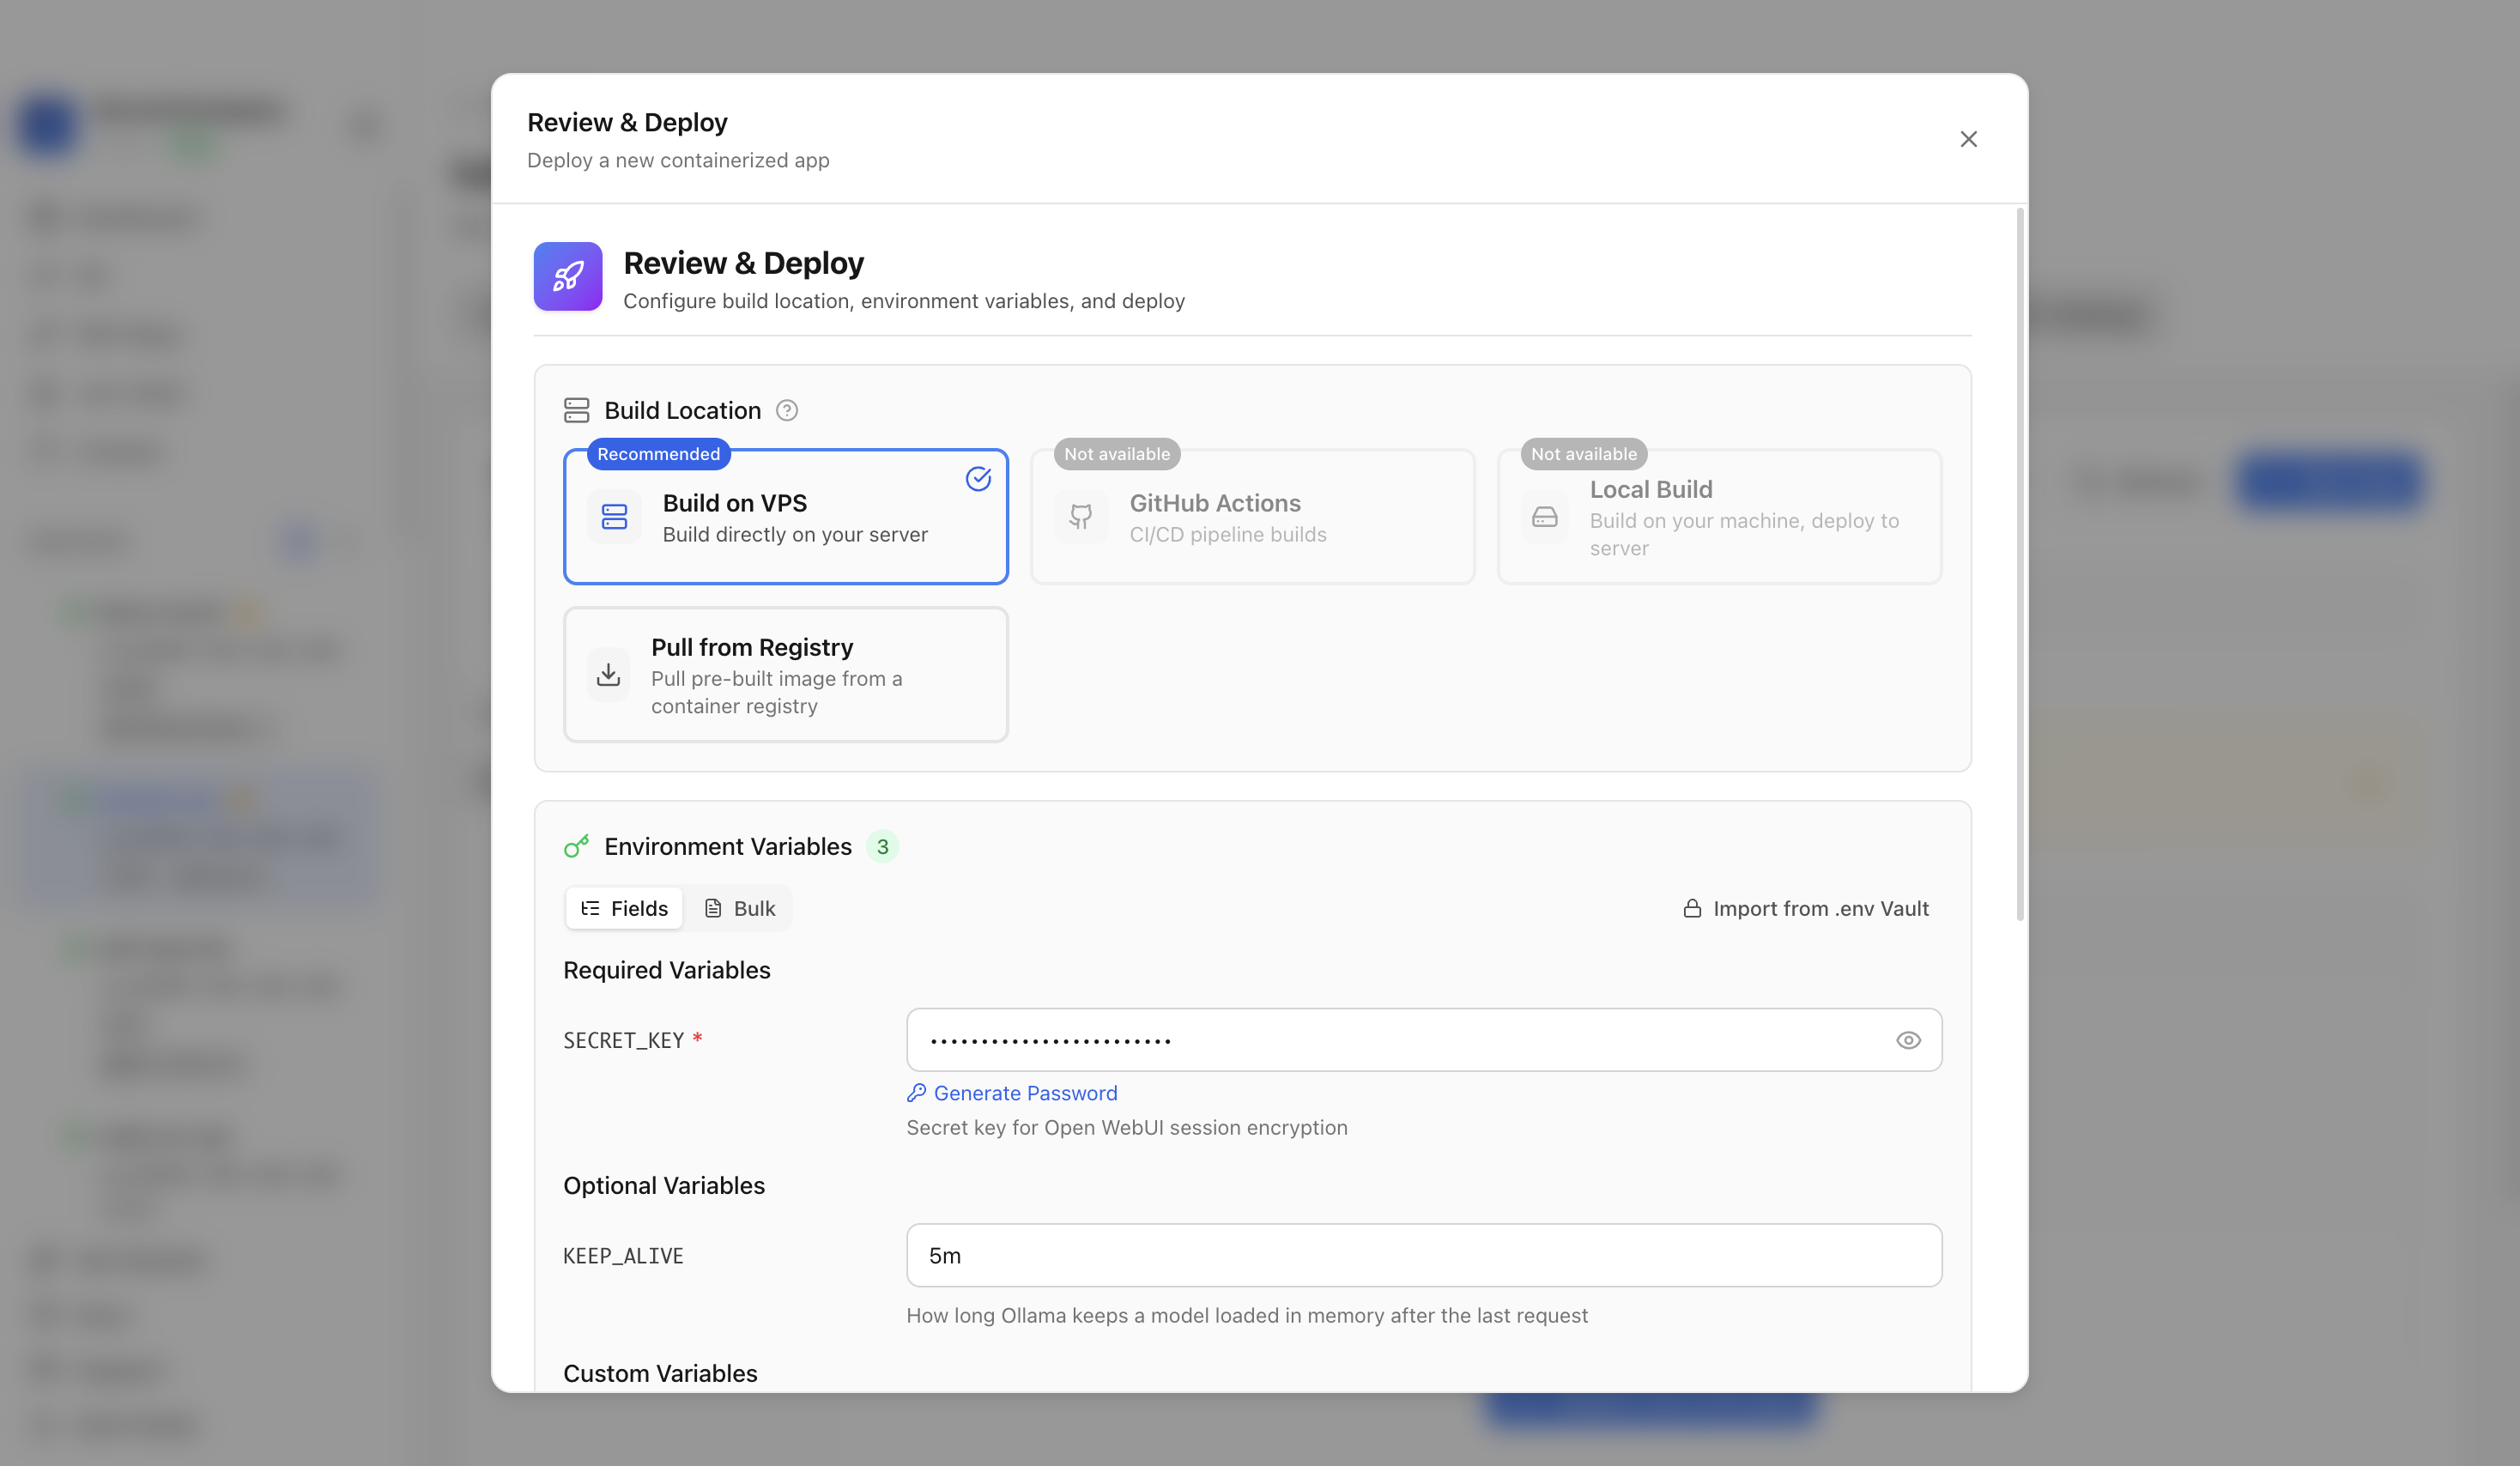This screenshot has height=1466, width=2520.
Task: Select the Pull from Registry option
Action: (x=785, y=675)
